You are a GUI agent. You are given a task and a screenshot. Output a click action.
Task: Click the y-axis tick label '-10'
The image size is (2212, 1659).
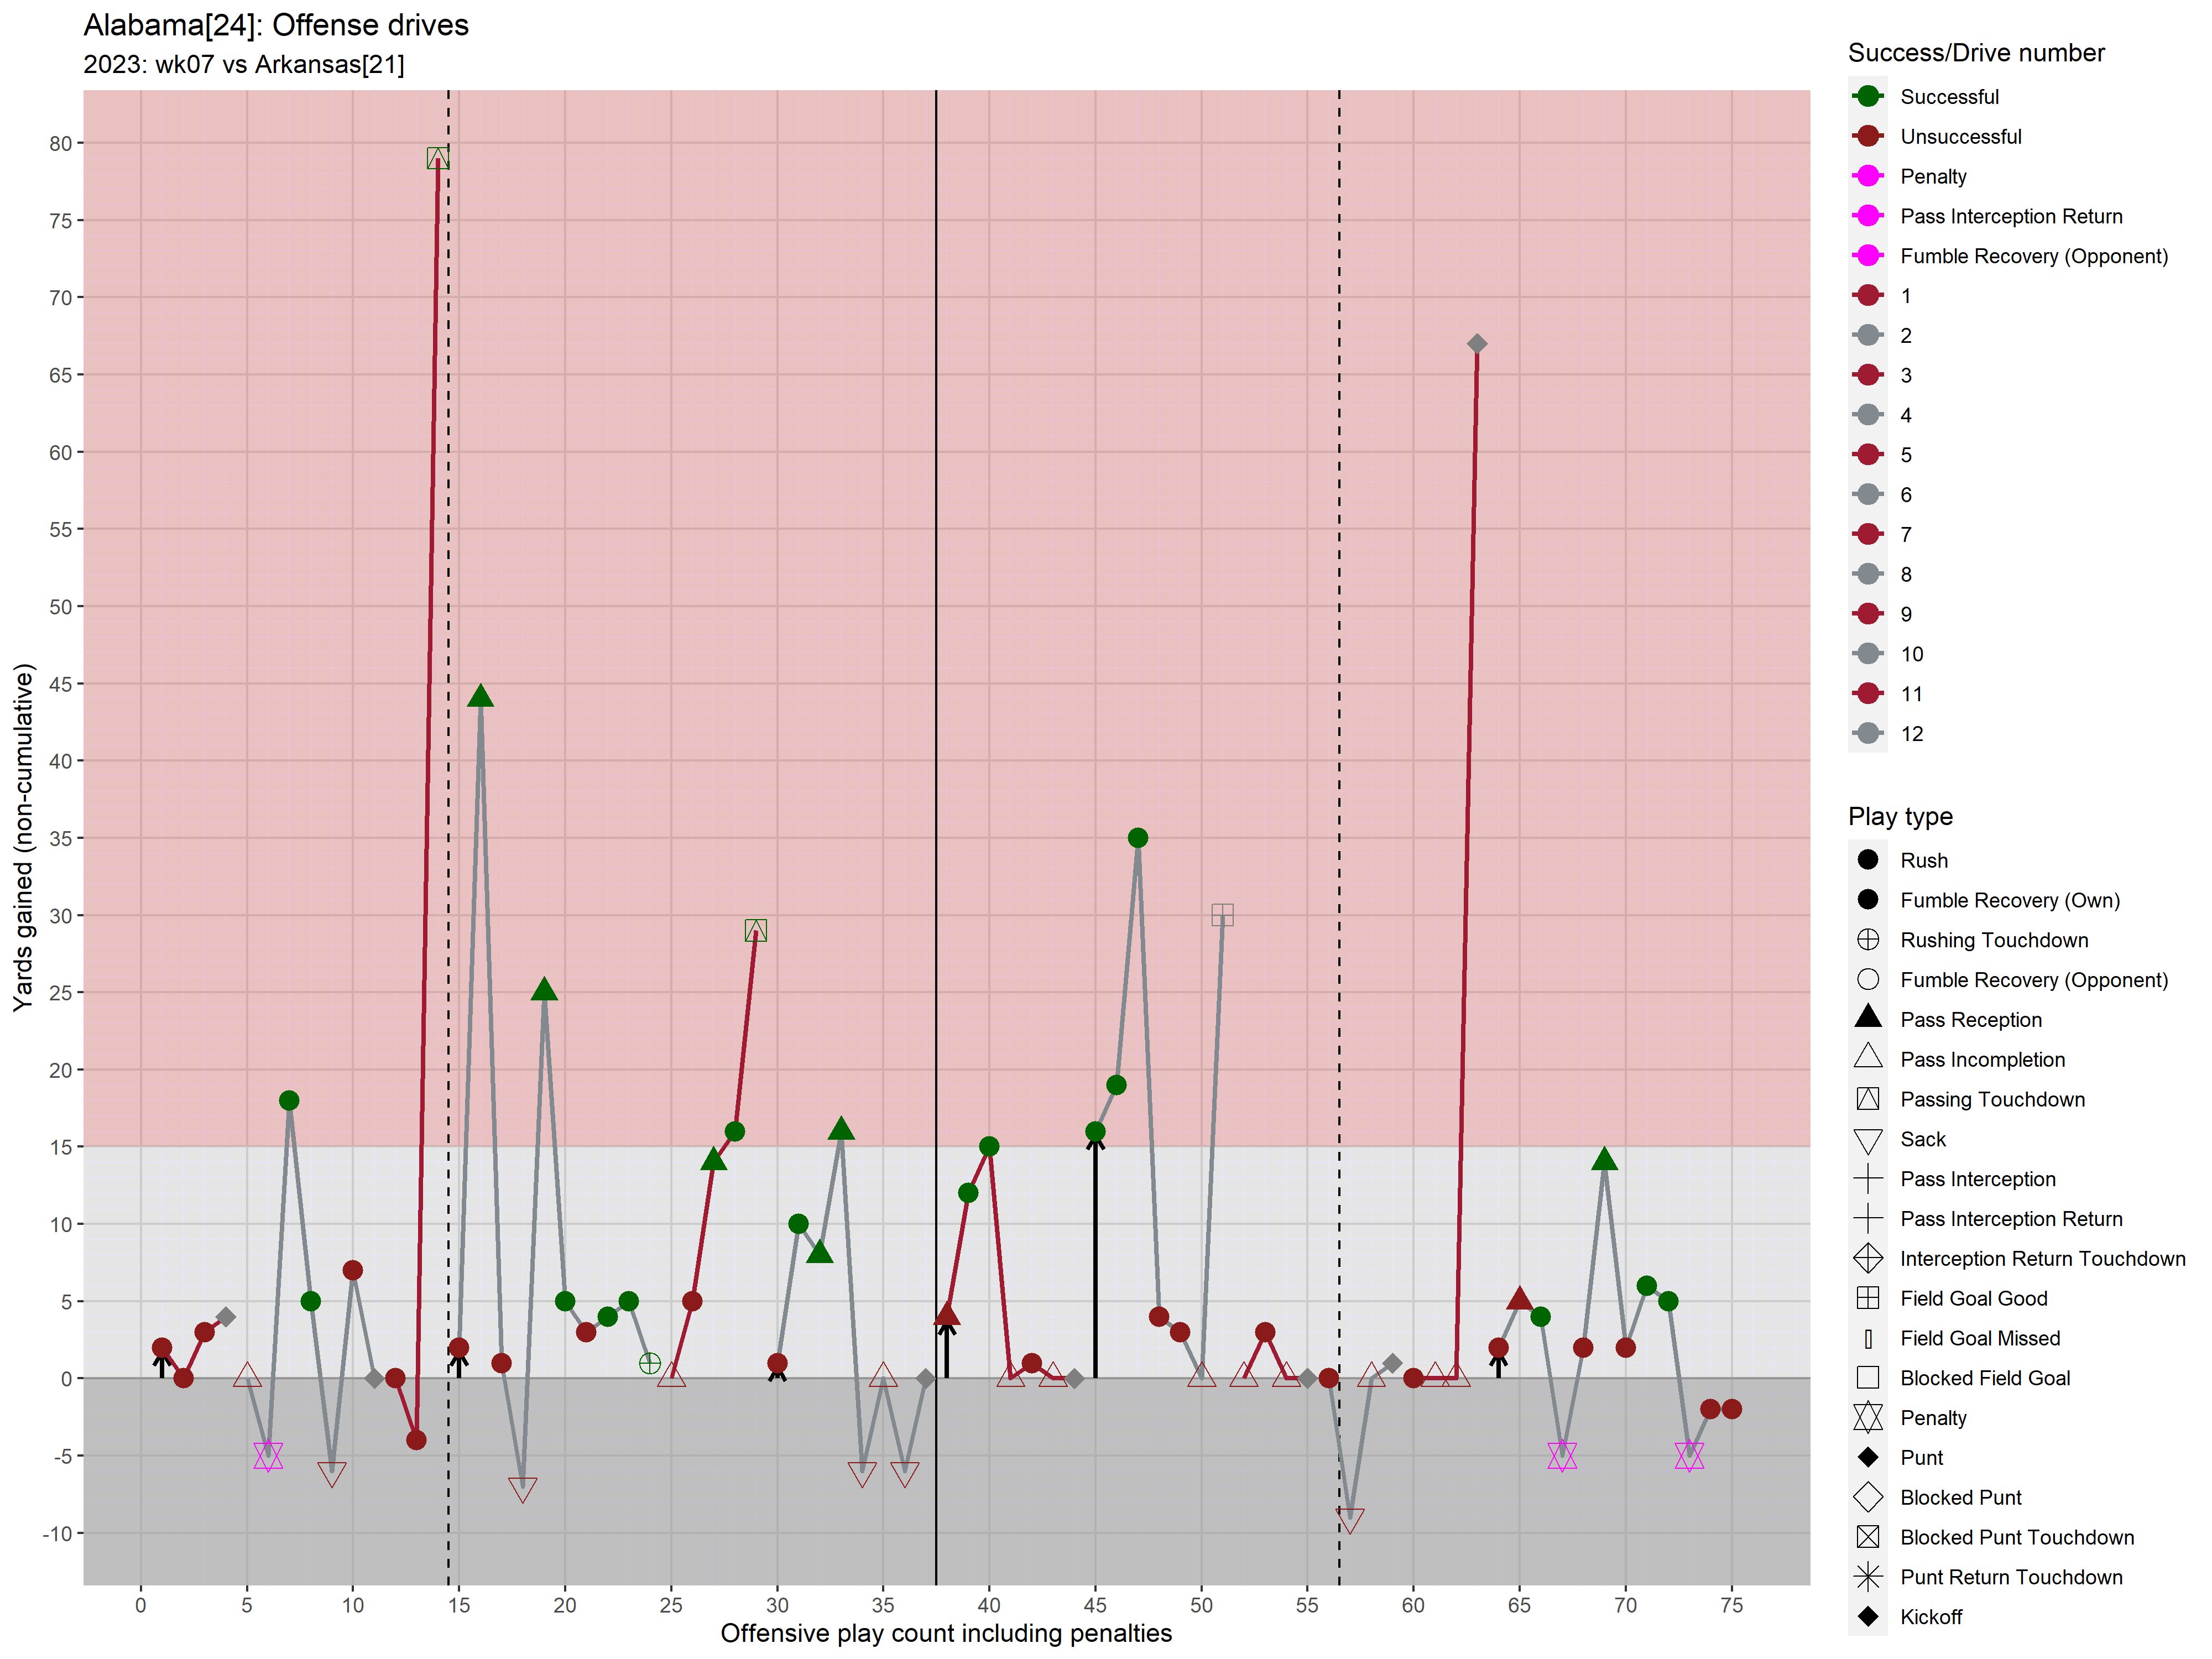(x=56, y=1533)
